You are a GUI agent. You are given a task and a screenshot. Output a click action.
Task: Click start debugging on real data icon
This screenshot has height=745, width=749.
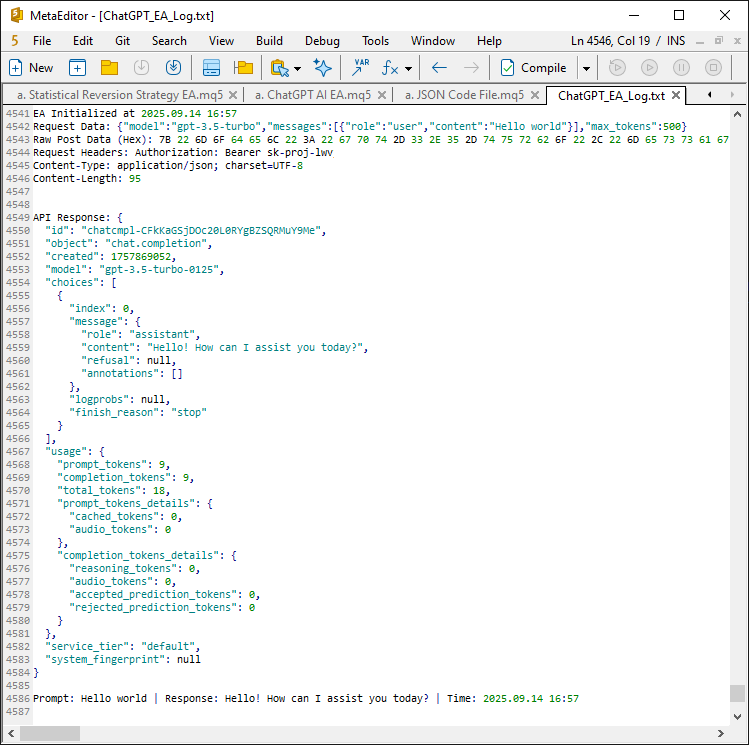click(x=617, y=68)
